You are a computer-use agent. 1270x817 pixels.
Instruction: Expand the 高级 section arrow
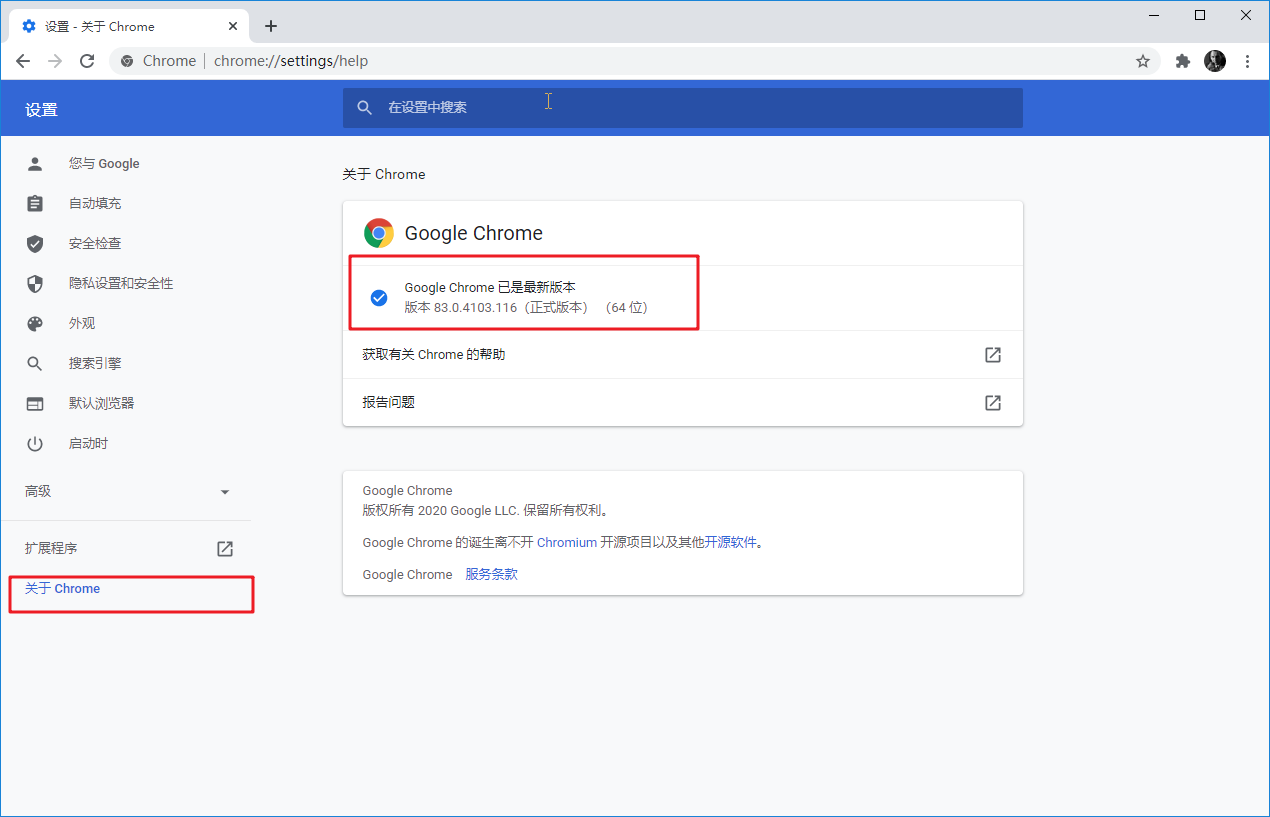coord(225,492)
